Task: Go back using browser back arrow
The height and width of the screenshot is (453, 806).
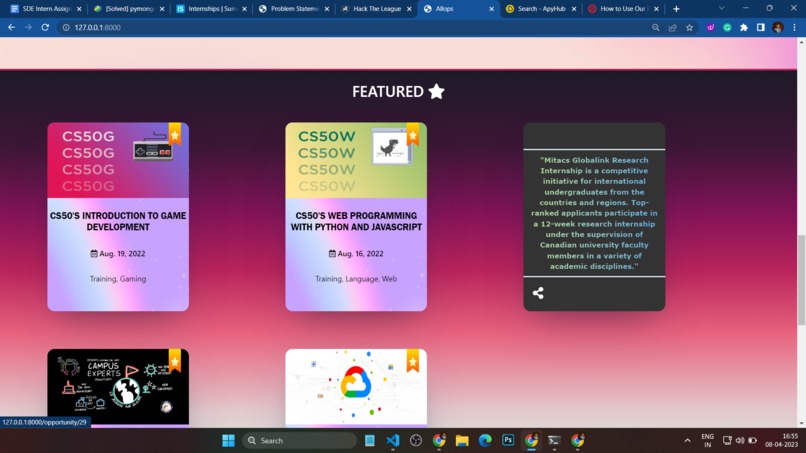Action: [11, 27]
